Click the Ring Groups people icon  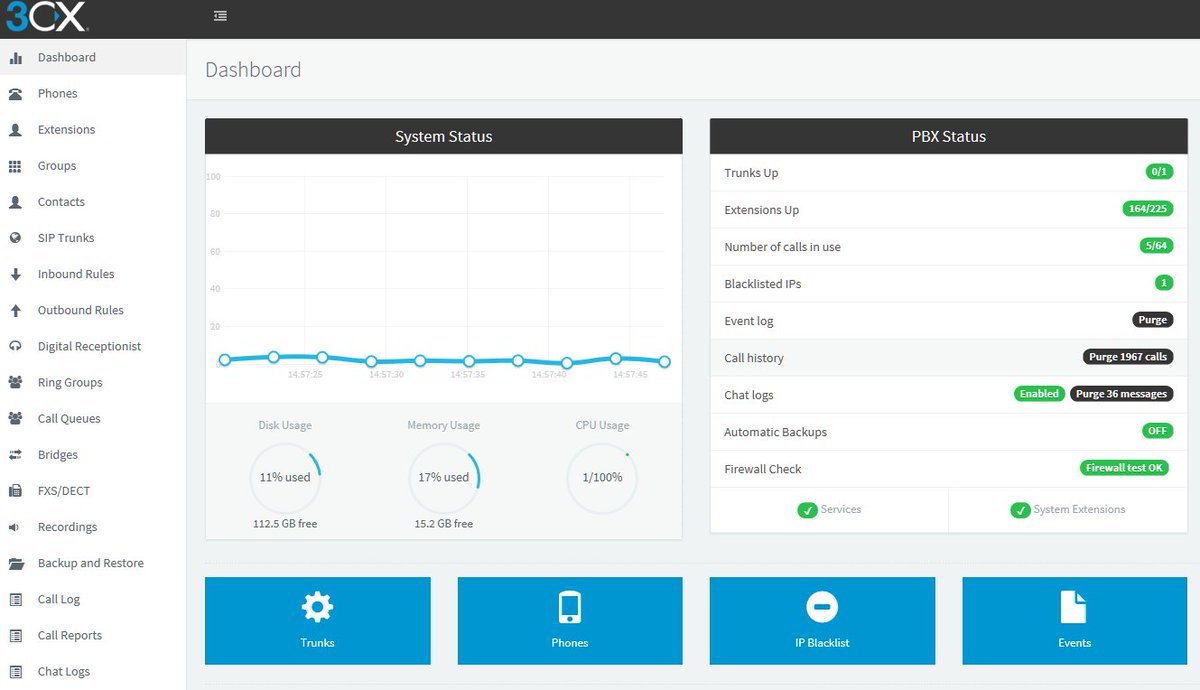[x=15, y=382]
